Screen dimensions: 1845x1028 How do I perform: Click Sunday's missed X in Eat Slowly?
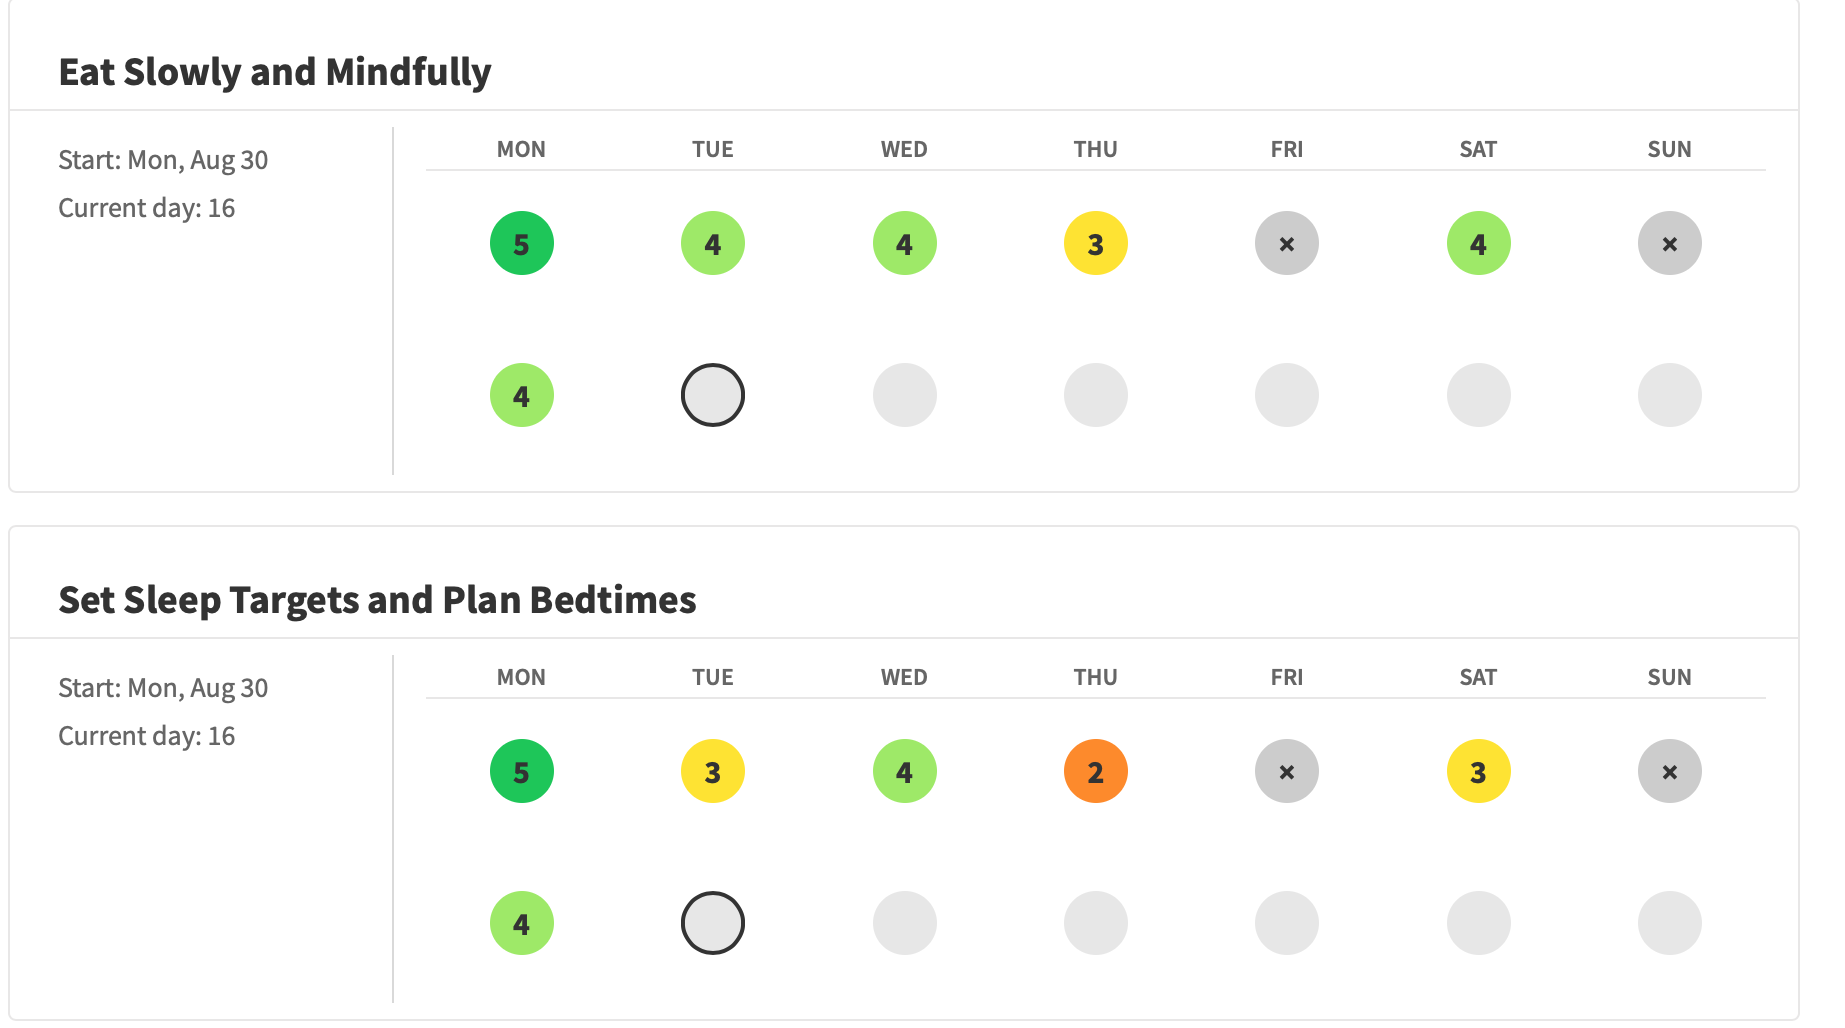coord(1669,243)
